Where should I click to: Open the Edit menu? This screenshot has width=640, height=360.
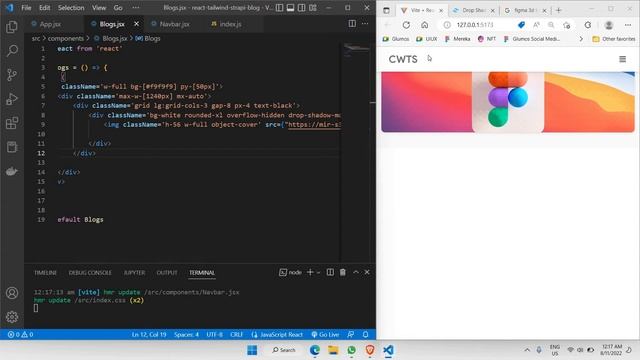click(44, 8)
